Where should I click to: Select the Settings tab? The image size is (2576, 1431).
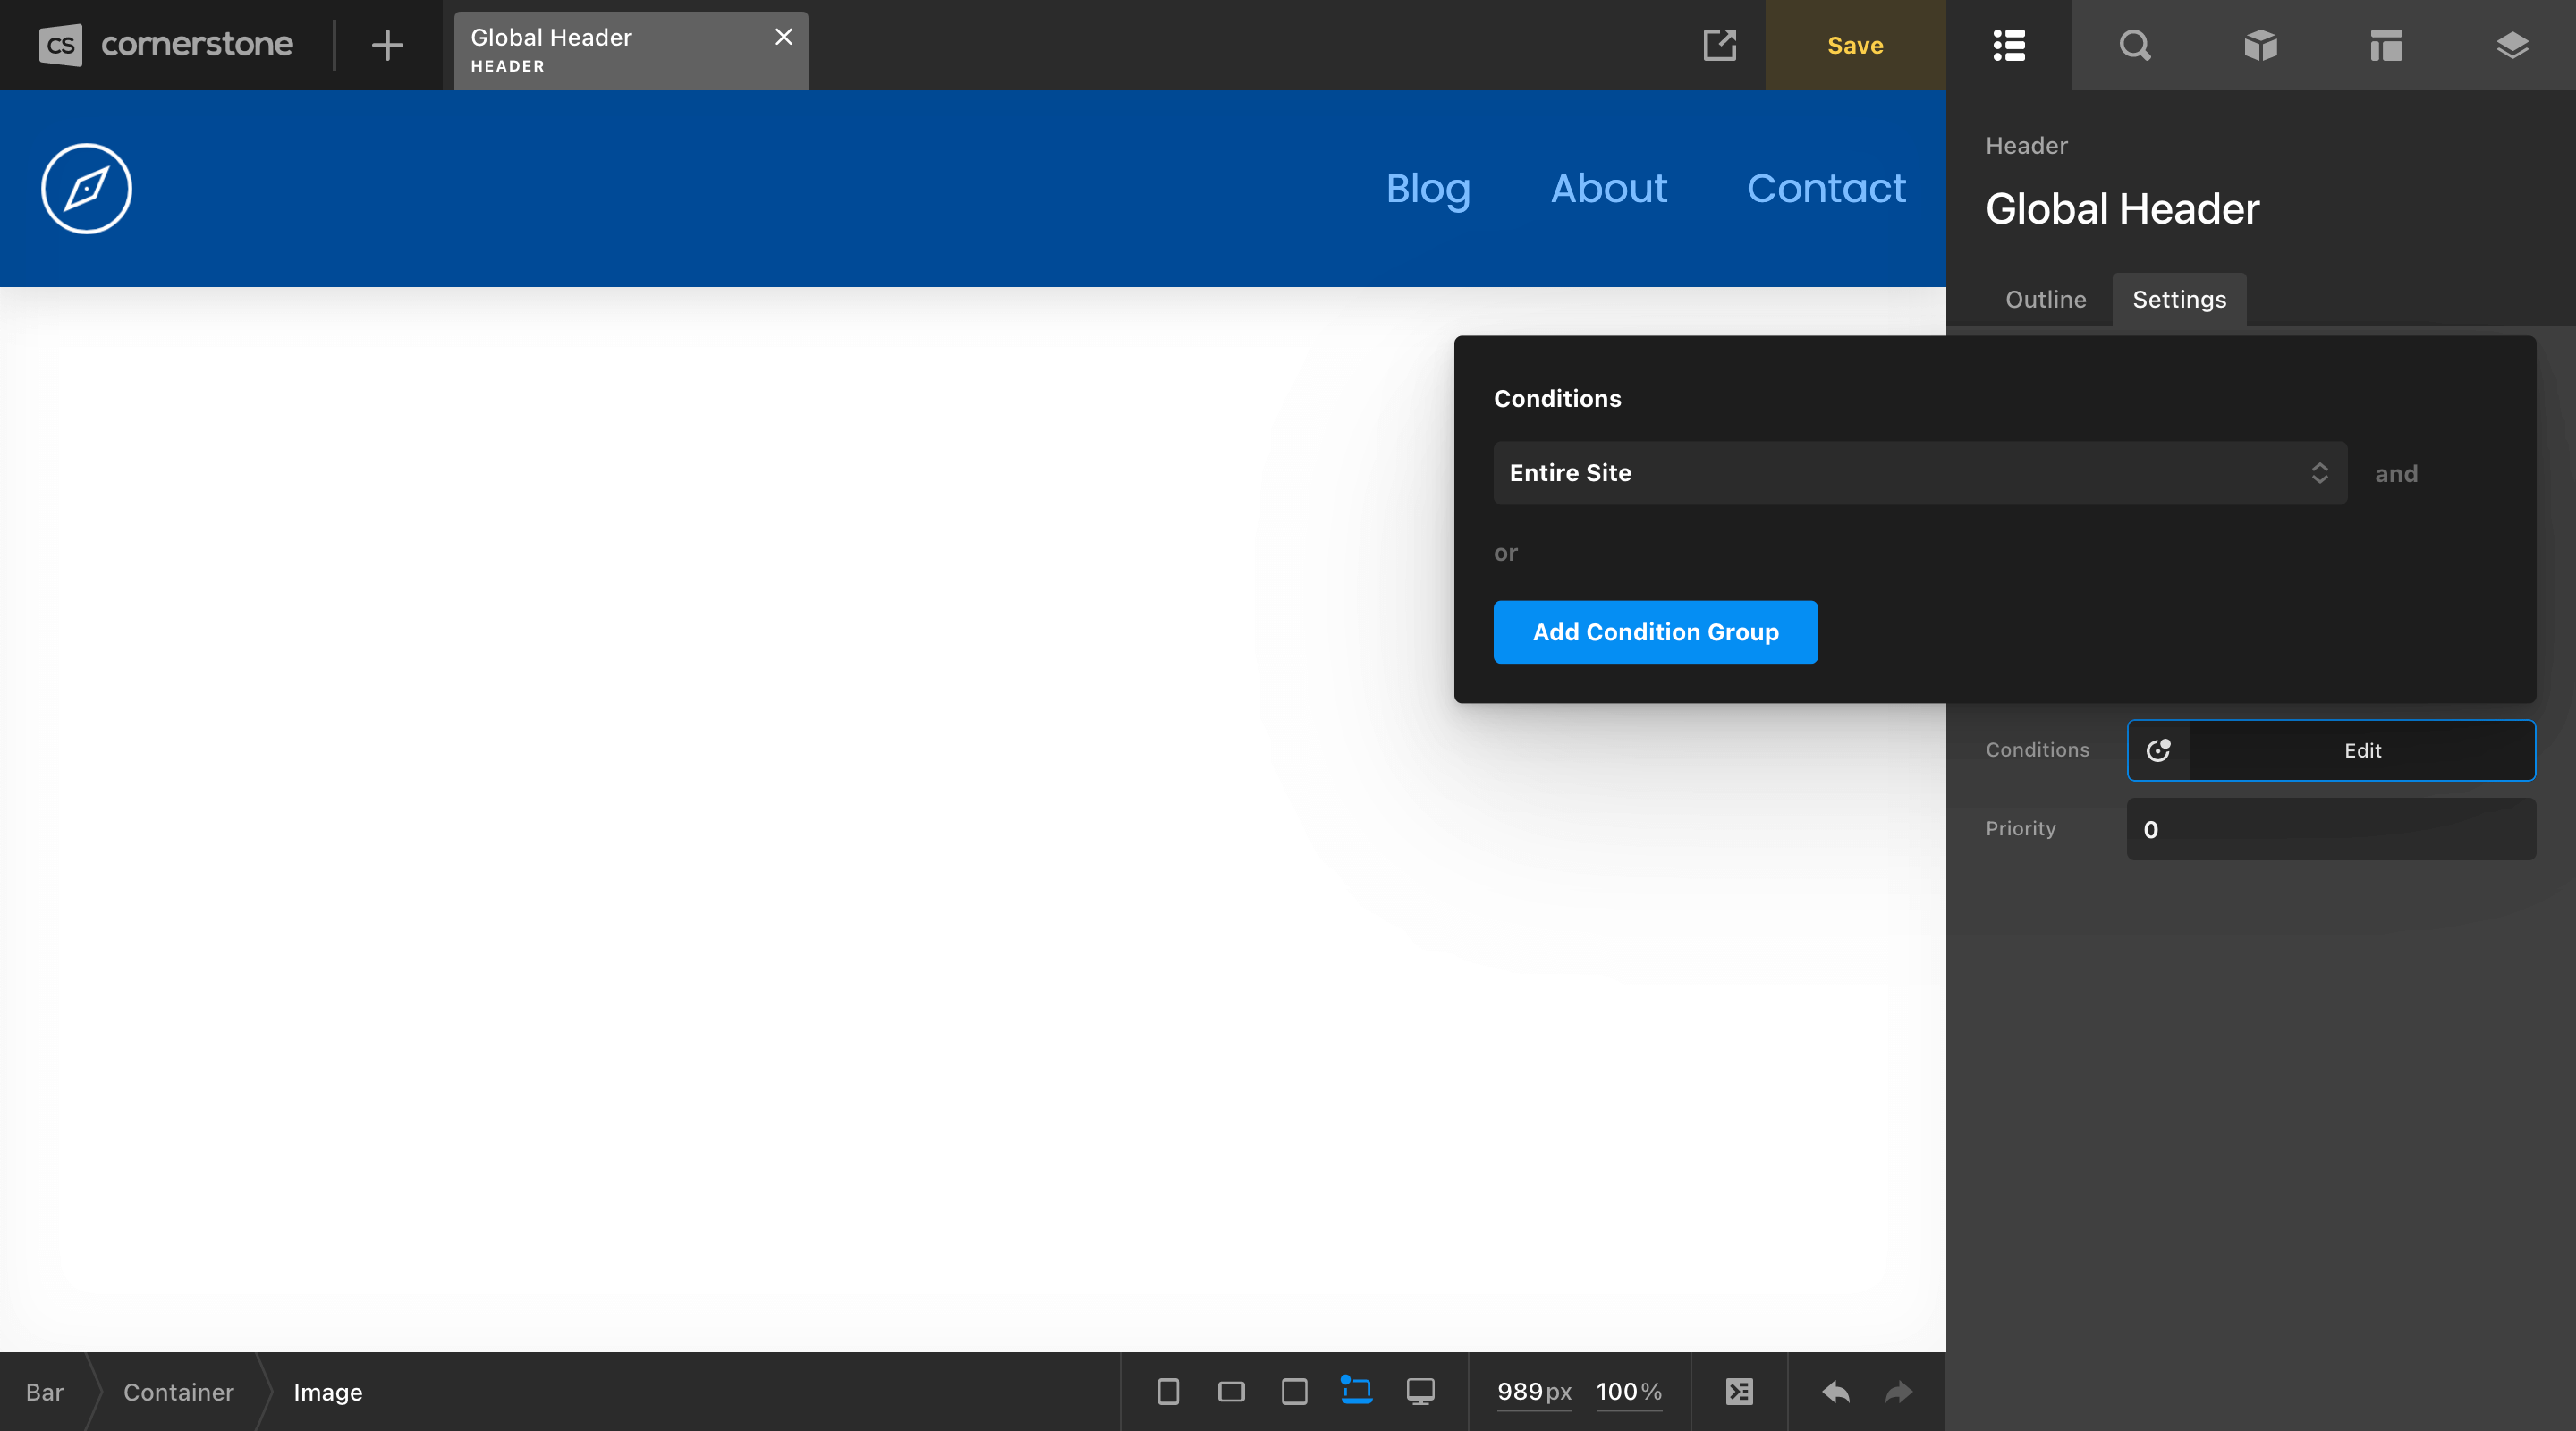click(2179, 299)
